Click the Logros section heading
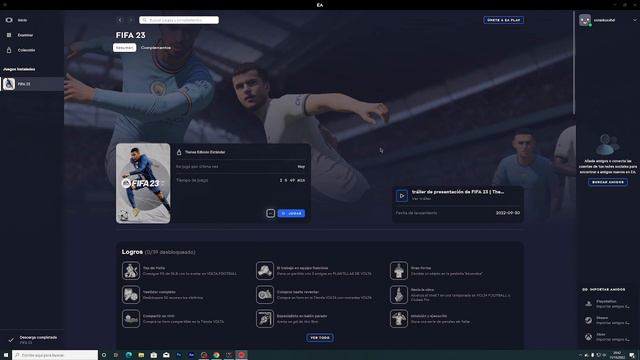This screenshot has width=640, height=360. tap(132, 252)
